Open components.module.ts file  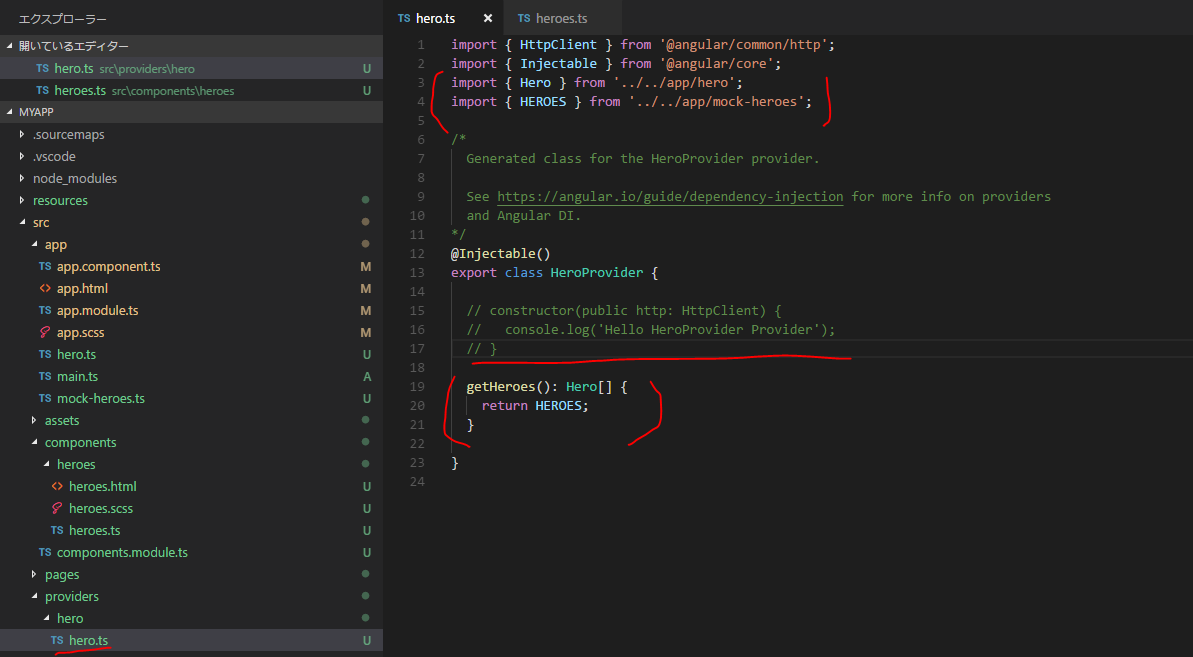tap(122, 553)
